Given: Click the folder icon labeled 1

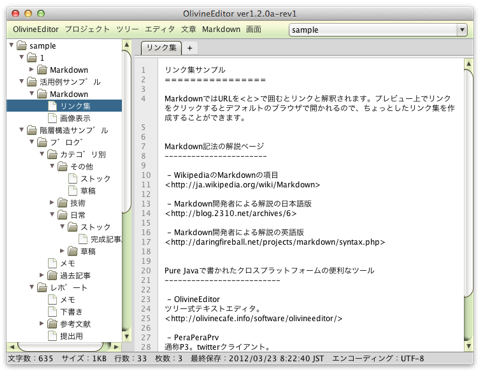Looking at the screenshot, I should coord(32,58).
